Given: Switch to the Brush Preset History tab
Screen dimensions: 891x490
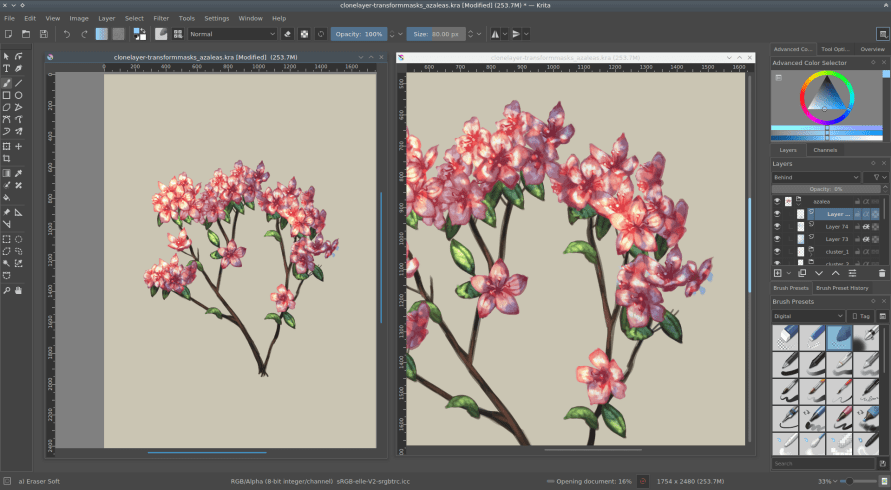Looking at the screenshot, I should pos(842,288).
